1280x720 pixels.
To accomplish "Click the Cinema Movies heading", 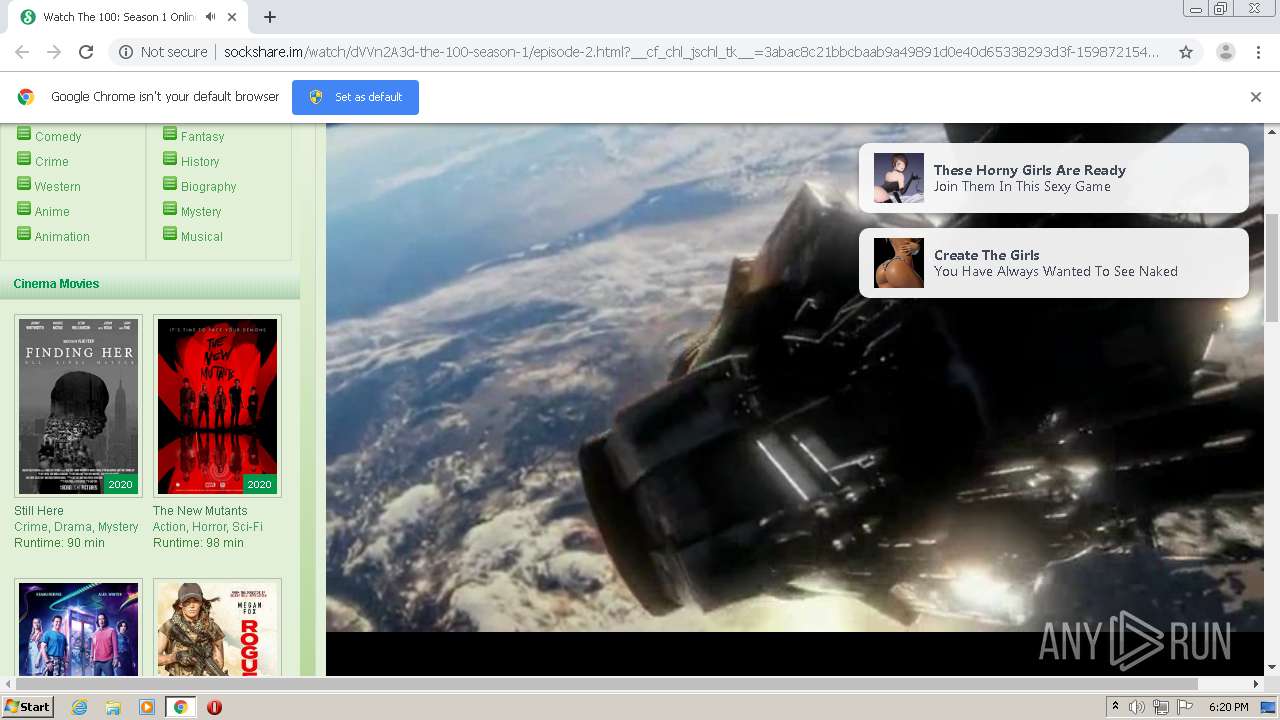I will (x=56, y=284).
